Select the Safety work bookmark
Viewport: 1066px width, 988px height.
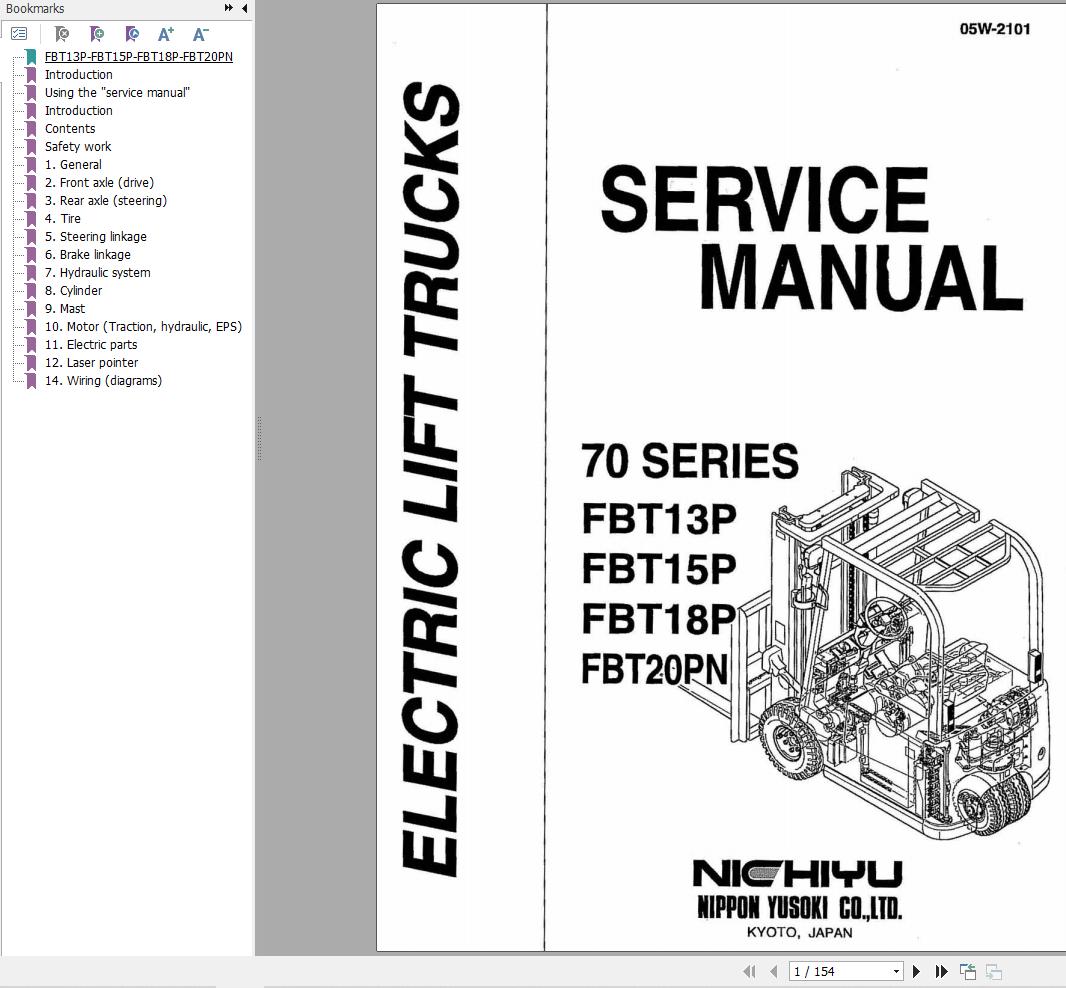pyautogui.click(x=78, y=147)
